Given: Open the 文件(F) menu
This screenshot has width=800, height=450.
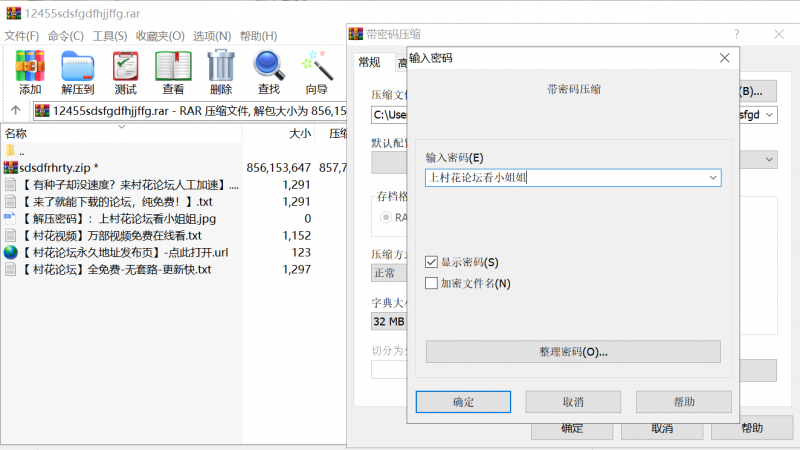Looking at the screenshot, I should (22, 36).
